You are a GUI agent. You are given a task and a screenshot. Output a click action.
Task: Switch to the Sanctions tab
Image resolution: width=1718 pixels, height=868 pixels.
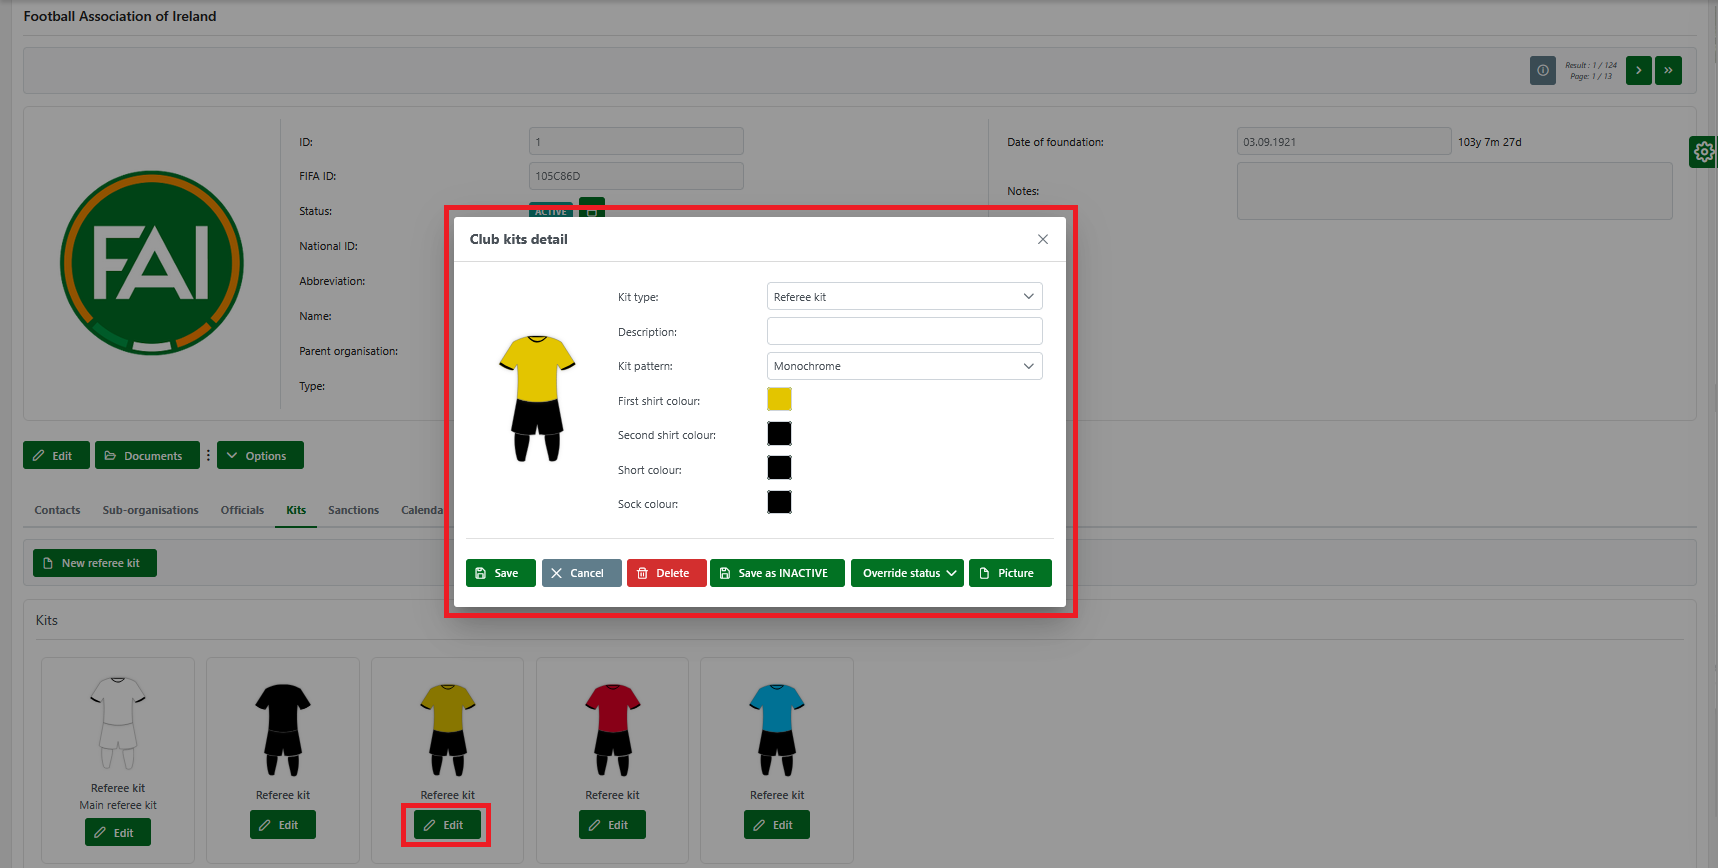click(x=353, y=510)
